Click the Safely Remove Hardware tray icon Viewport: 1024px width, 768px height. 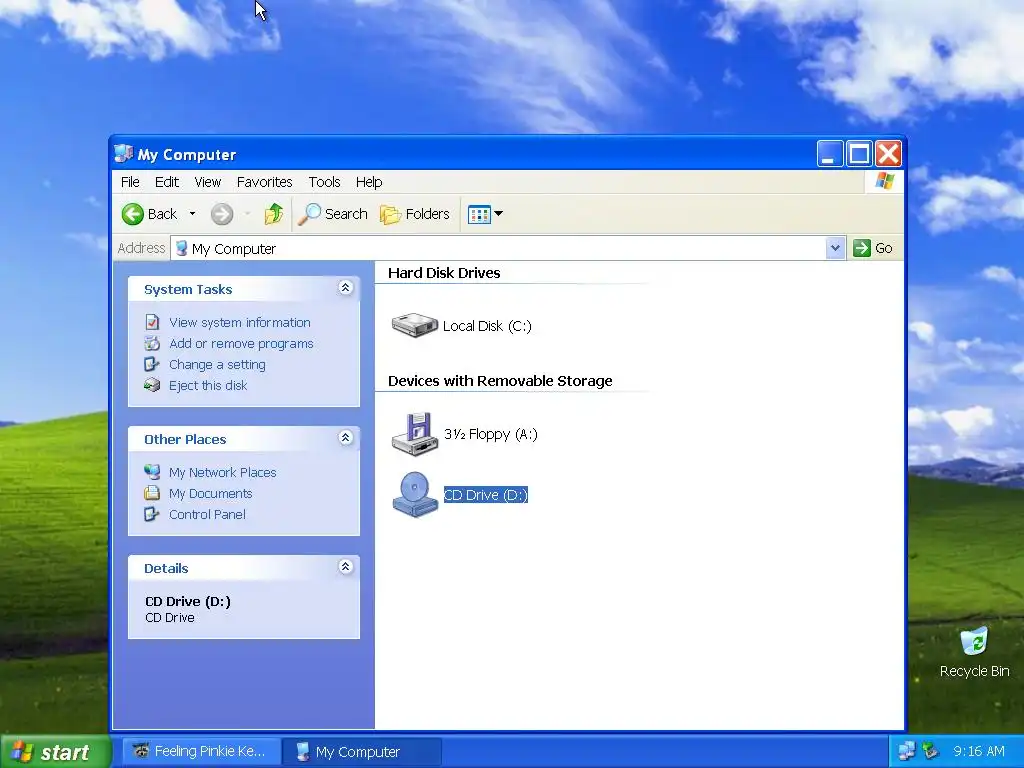tap(931, 751)
